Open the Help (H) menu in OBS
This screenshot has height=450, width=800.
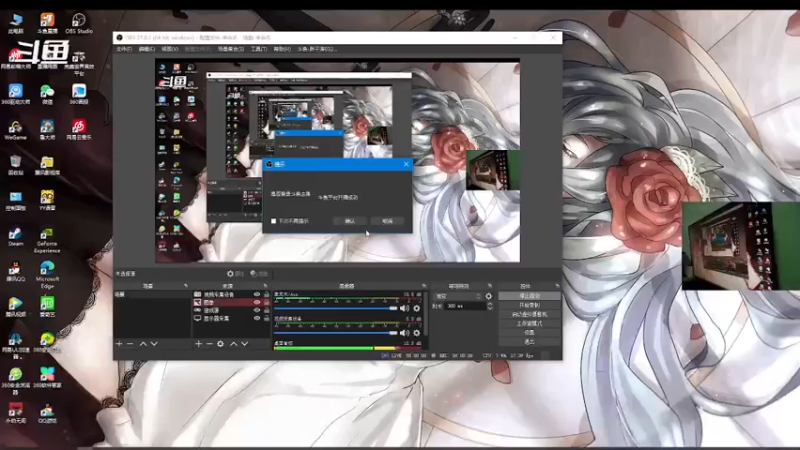coord(282,49)
